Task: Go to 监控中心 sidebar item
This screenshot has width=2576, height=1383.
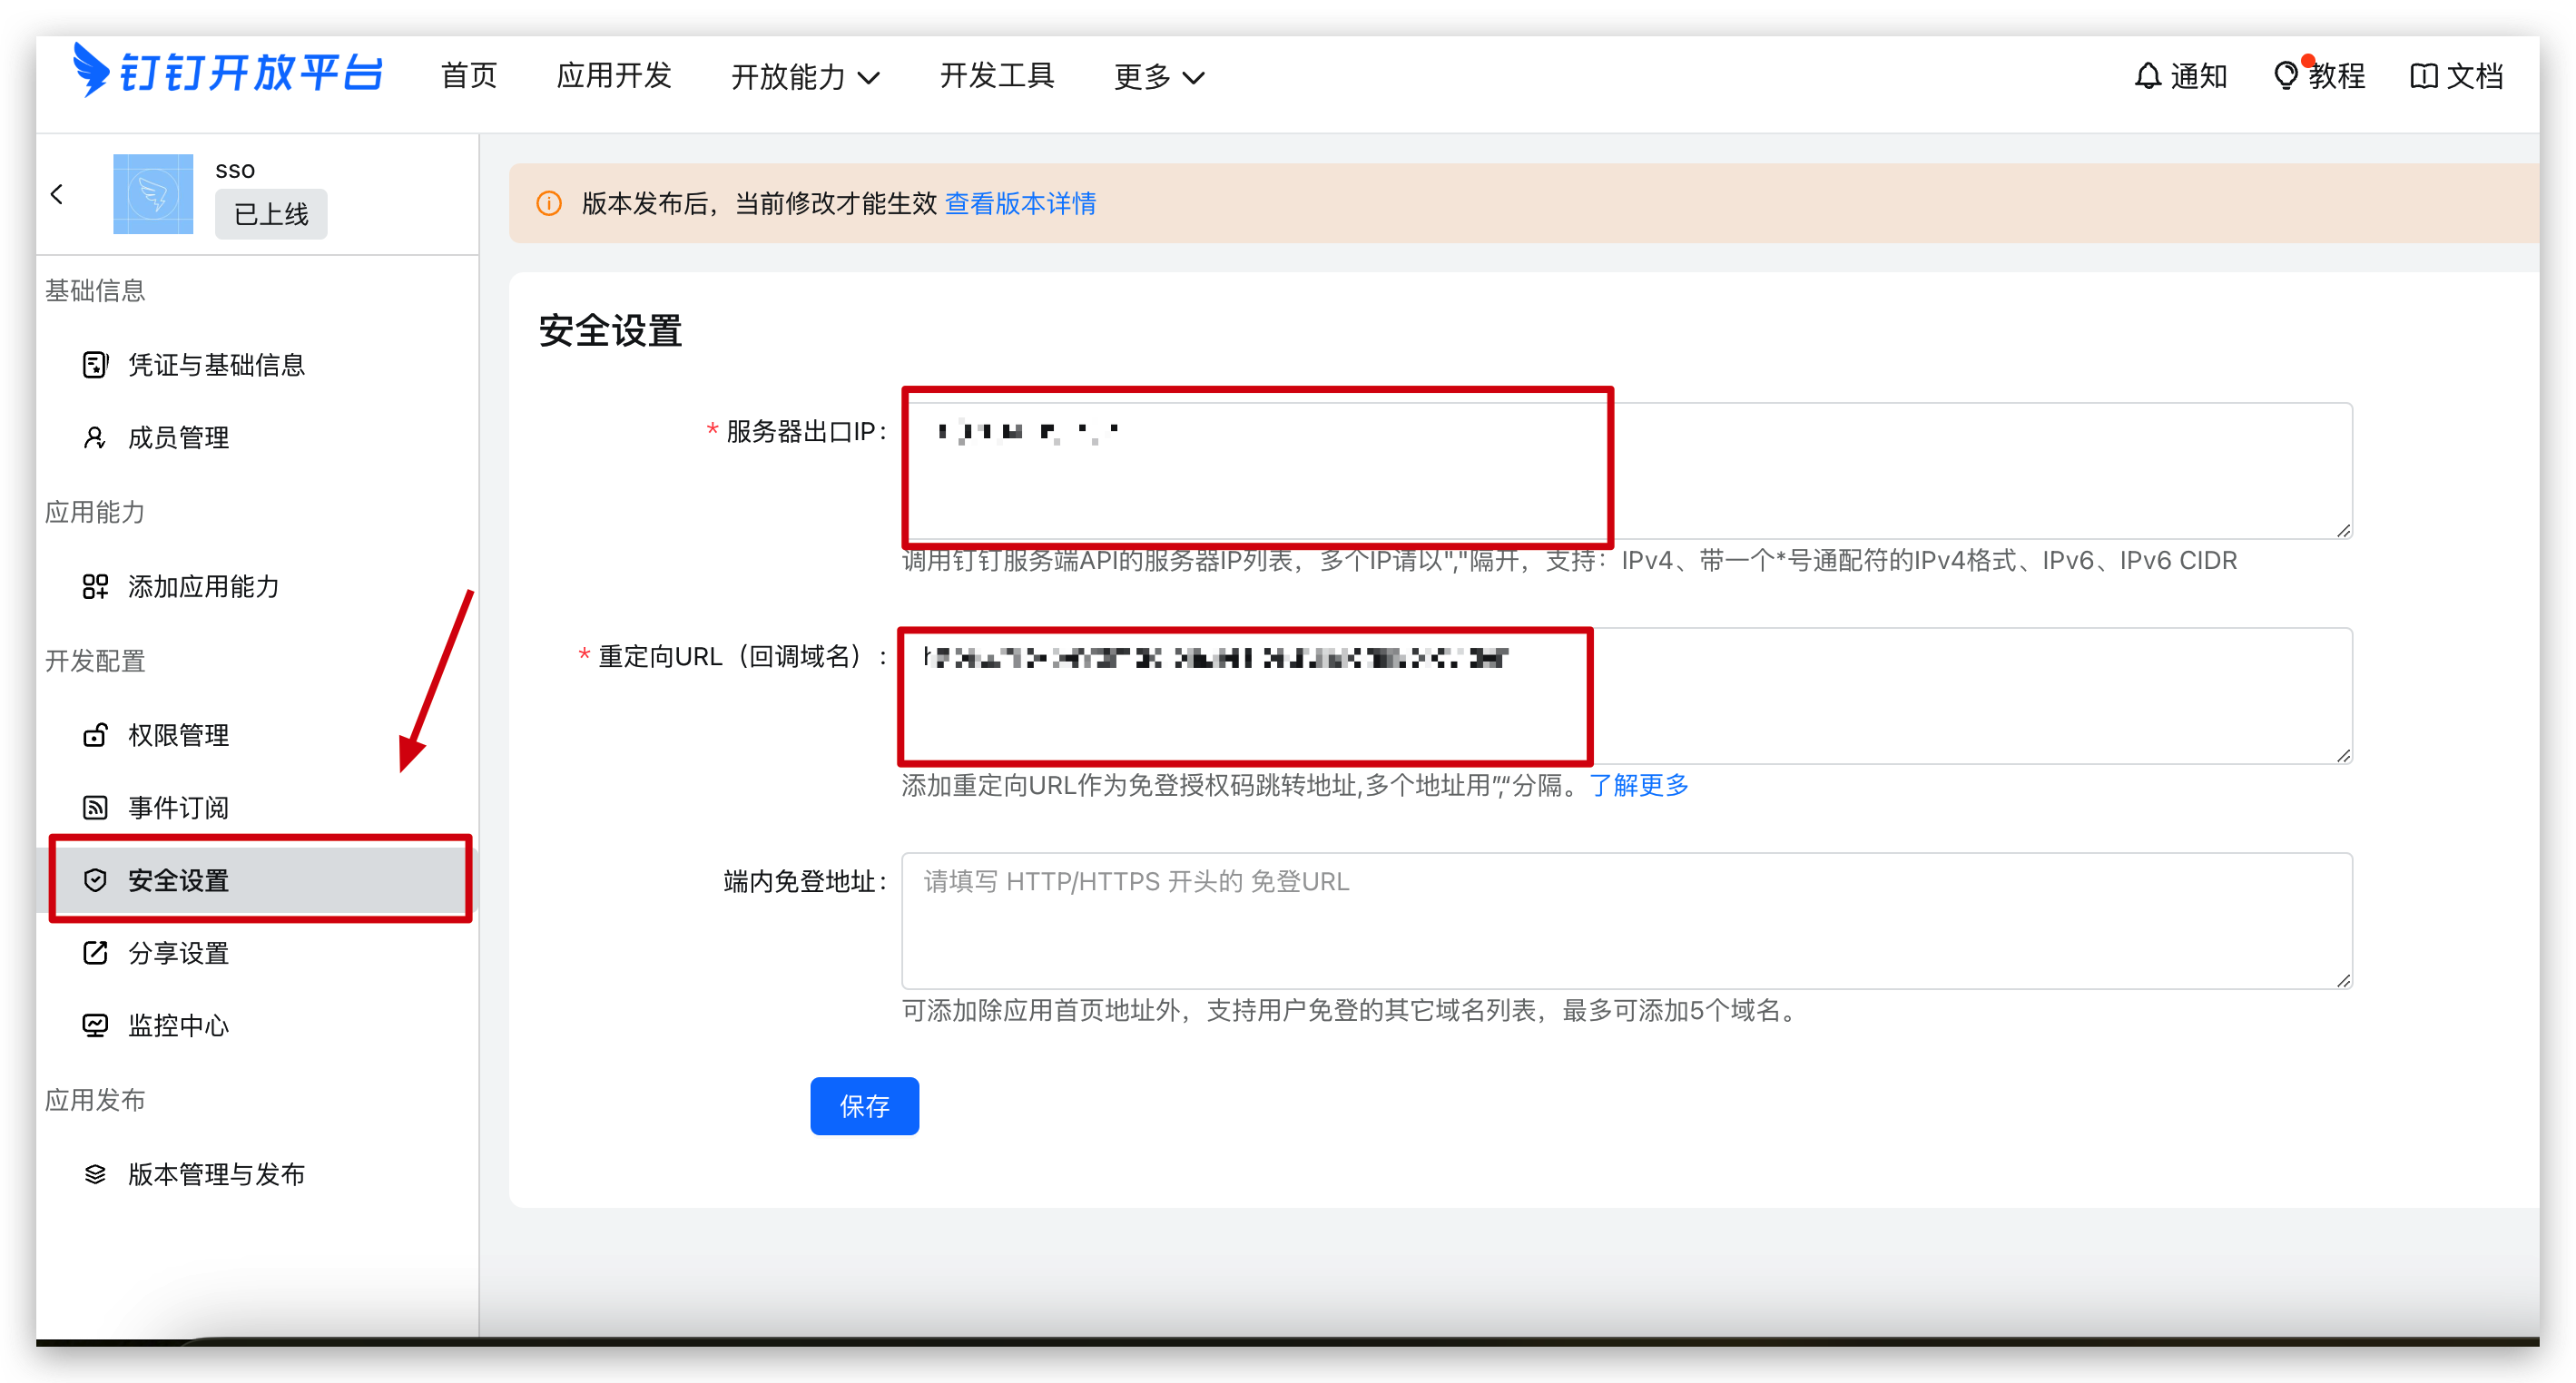Action: pyautogui.click(x=178, y=1026)
